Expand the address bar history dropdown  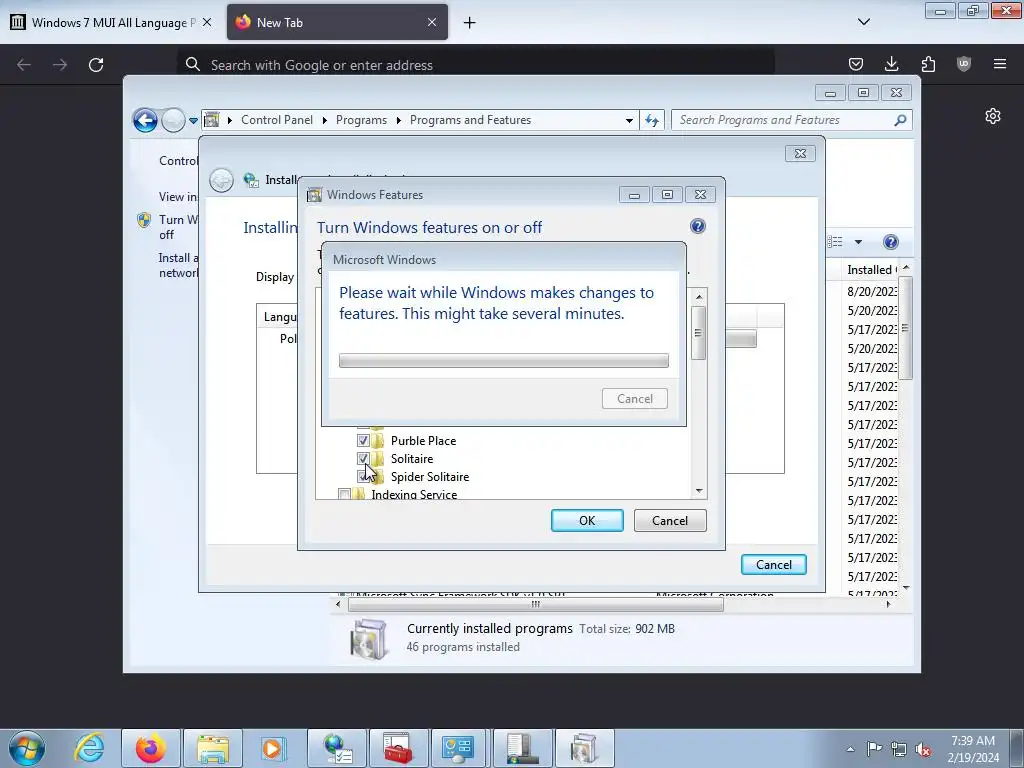629,120
